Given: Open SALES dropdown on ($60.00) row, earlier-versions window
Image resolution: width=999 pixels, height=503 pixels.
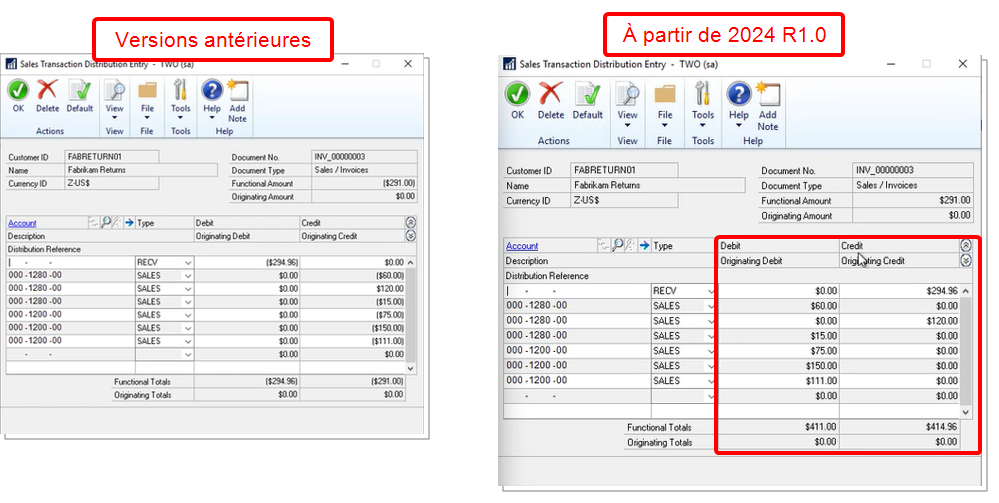Looking at the screenshot, I should (x=188, y=276).
